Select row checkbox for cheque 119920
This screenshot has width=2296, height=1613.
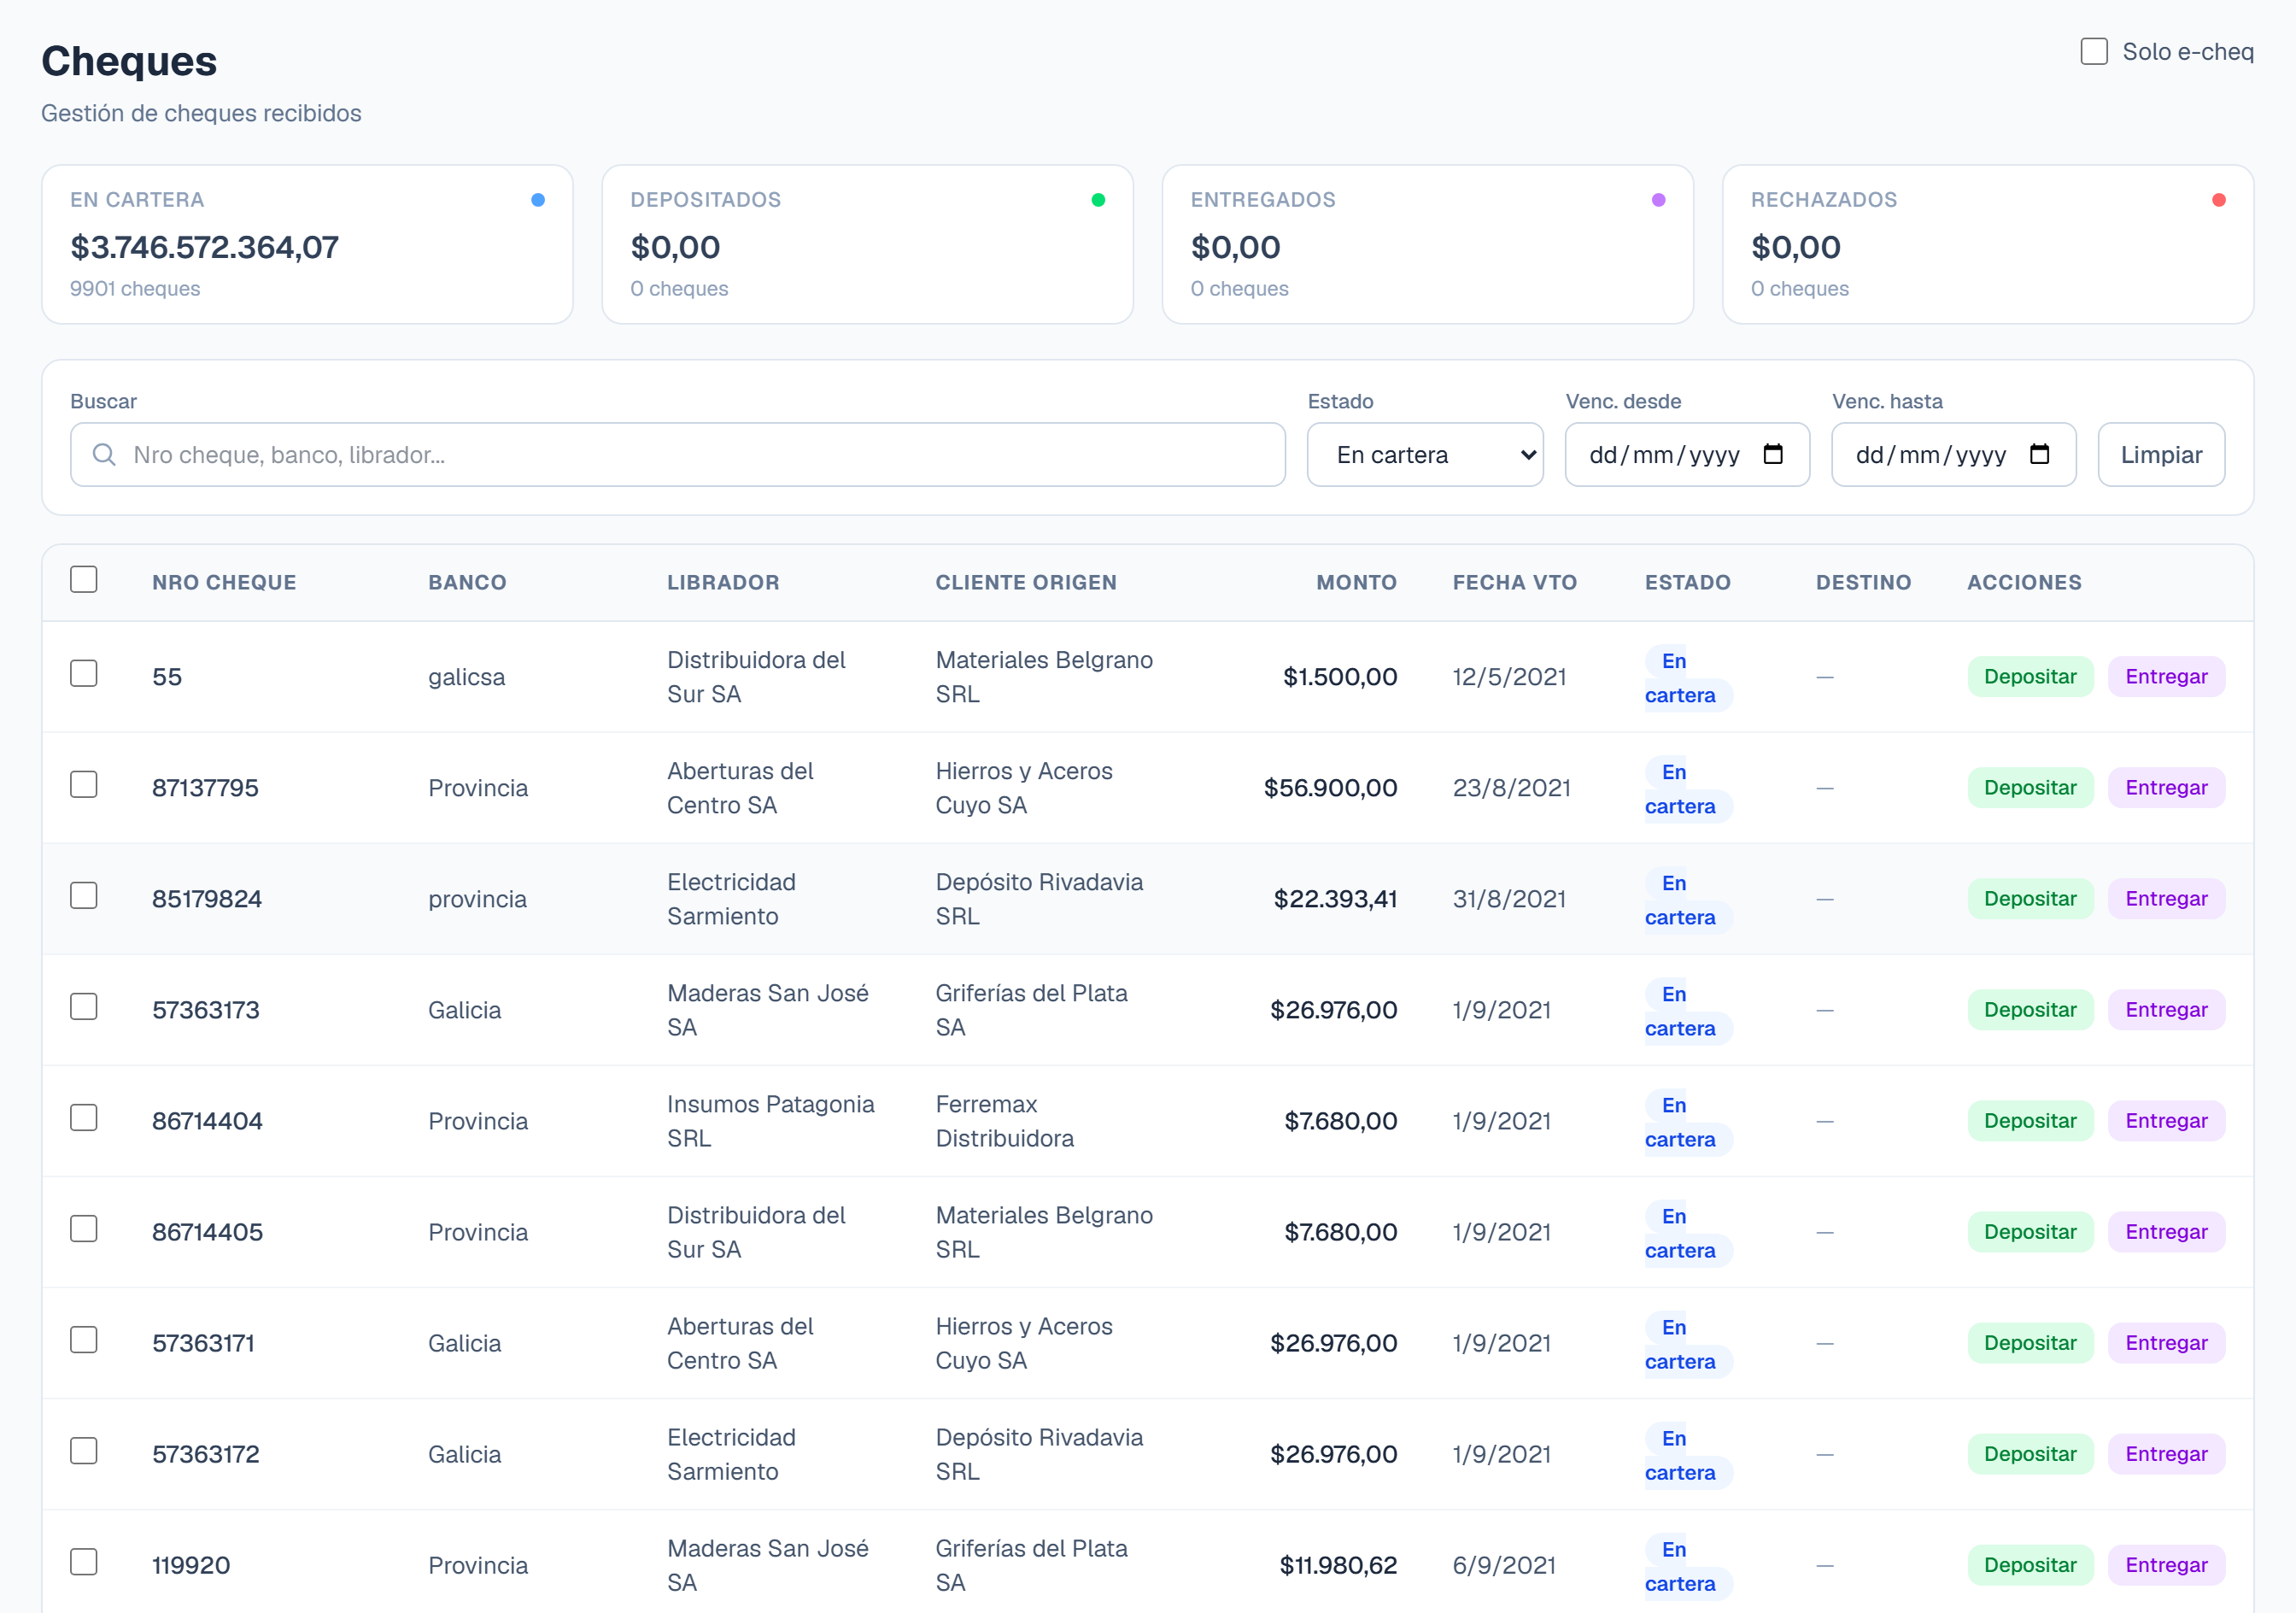pyautogui.click(x=84, y=1561)
